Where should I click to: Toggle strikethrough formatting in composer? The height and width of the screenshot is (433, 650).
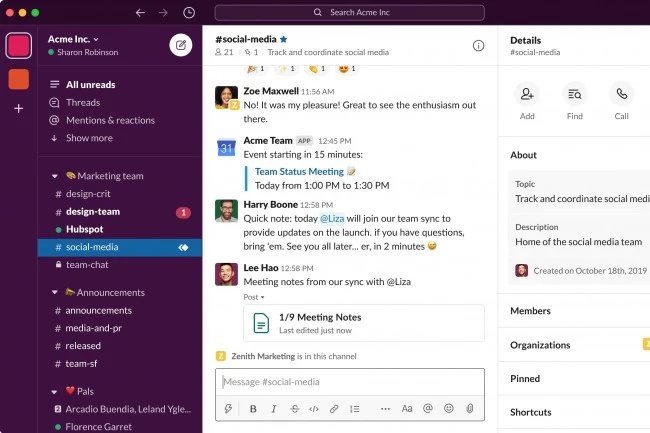pyautogui.click(x=295, y=409)
